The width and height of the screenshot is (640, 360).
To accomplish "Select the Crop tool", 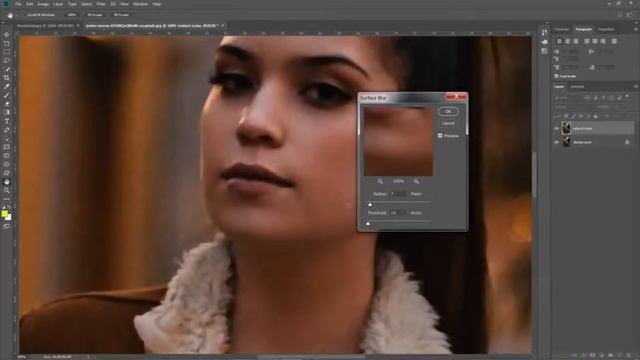I will point(7,78).
